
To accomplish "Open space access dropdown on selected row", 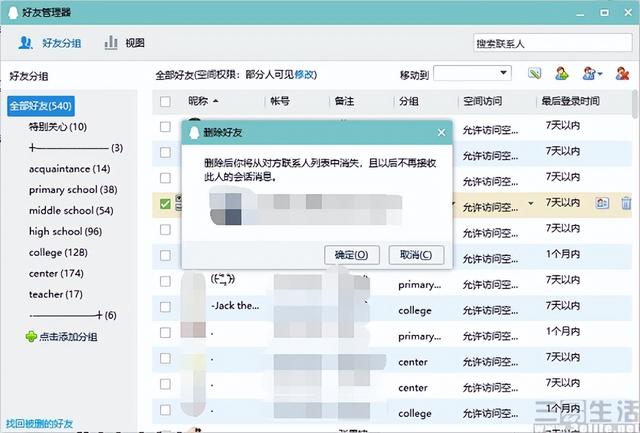I will point(531,204).
